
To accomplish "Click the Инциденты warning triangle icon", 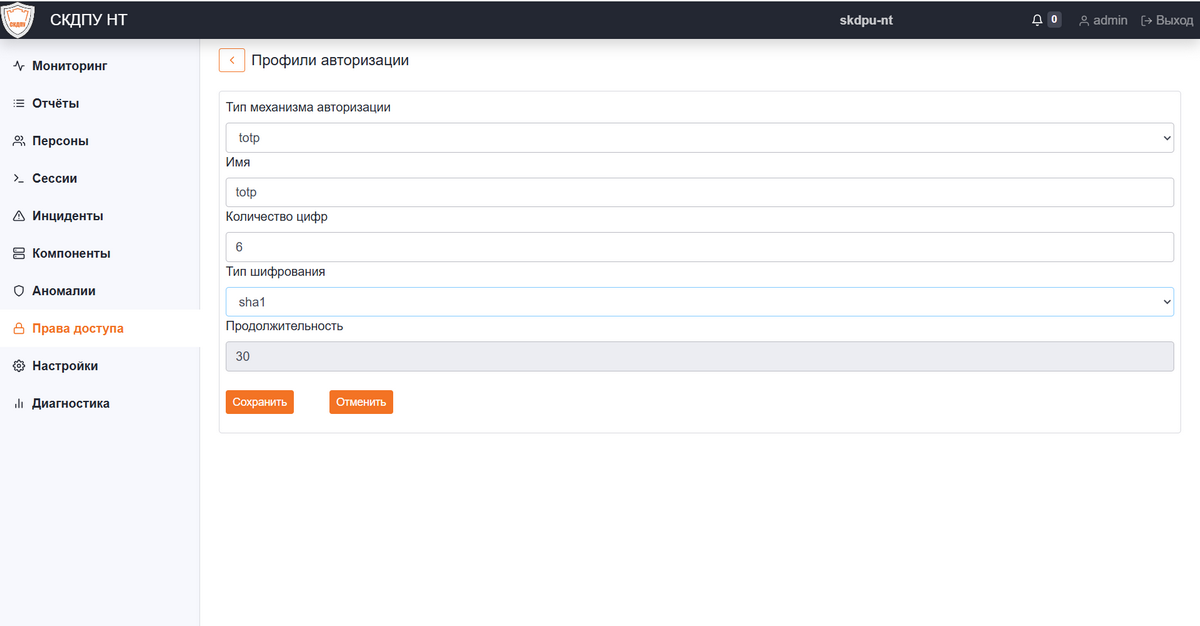I will click(x=18, y=216).
